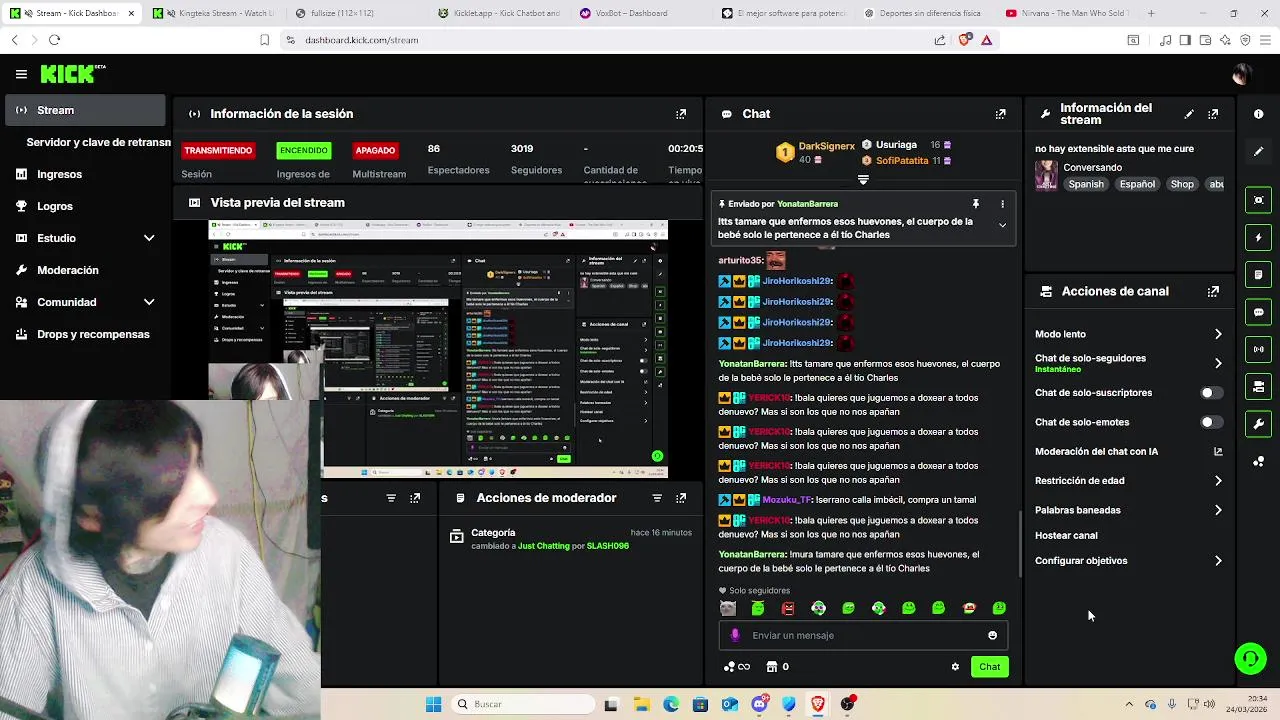This screenshot has width=1280, height=720.
Task: Open the emoji picker in message box
Action: pyautogui.click(x=992, y=635)
